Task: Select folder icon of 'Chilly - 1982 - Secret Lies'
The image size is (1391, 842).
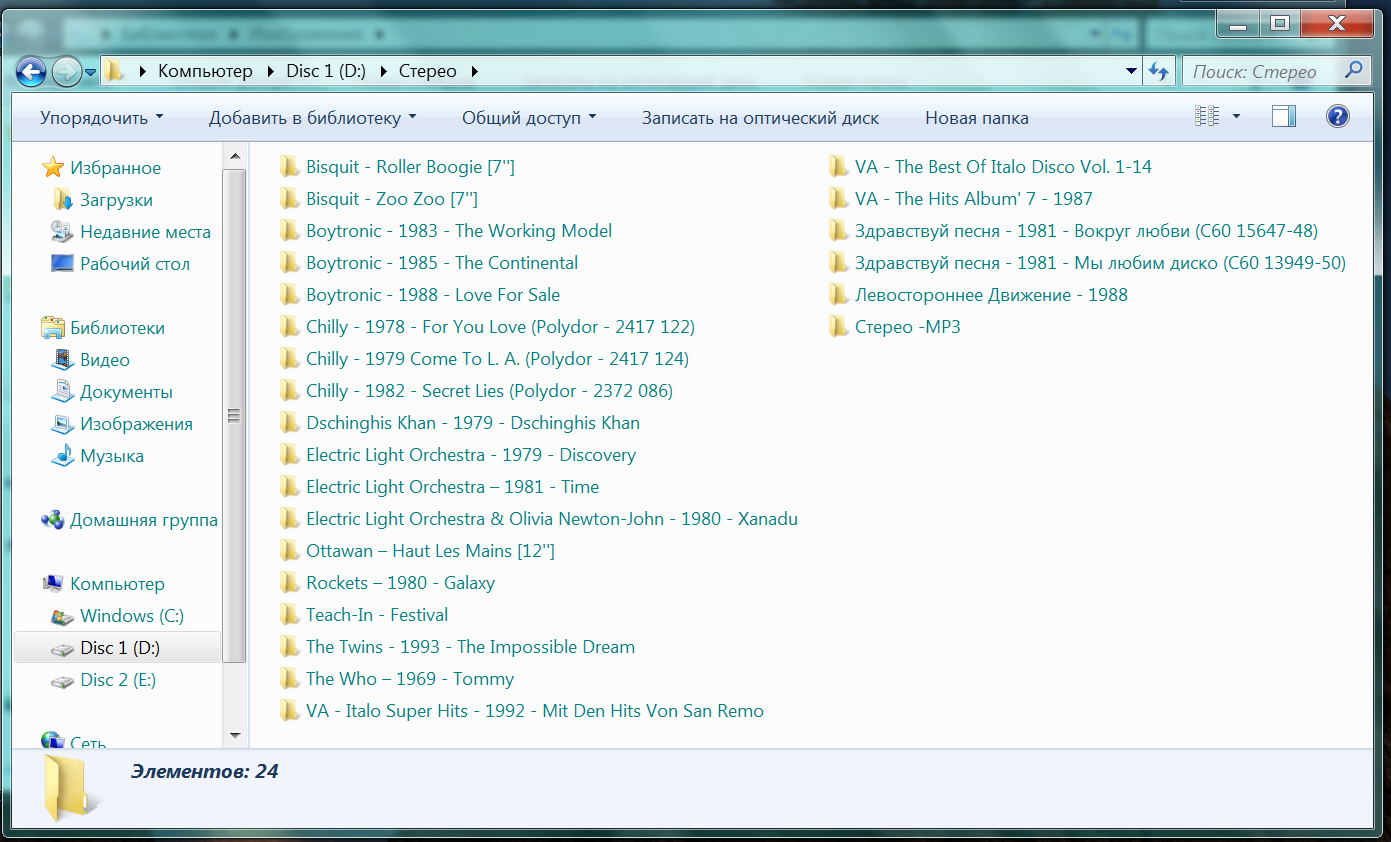Action: (290, 391)
